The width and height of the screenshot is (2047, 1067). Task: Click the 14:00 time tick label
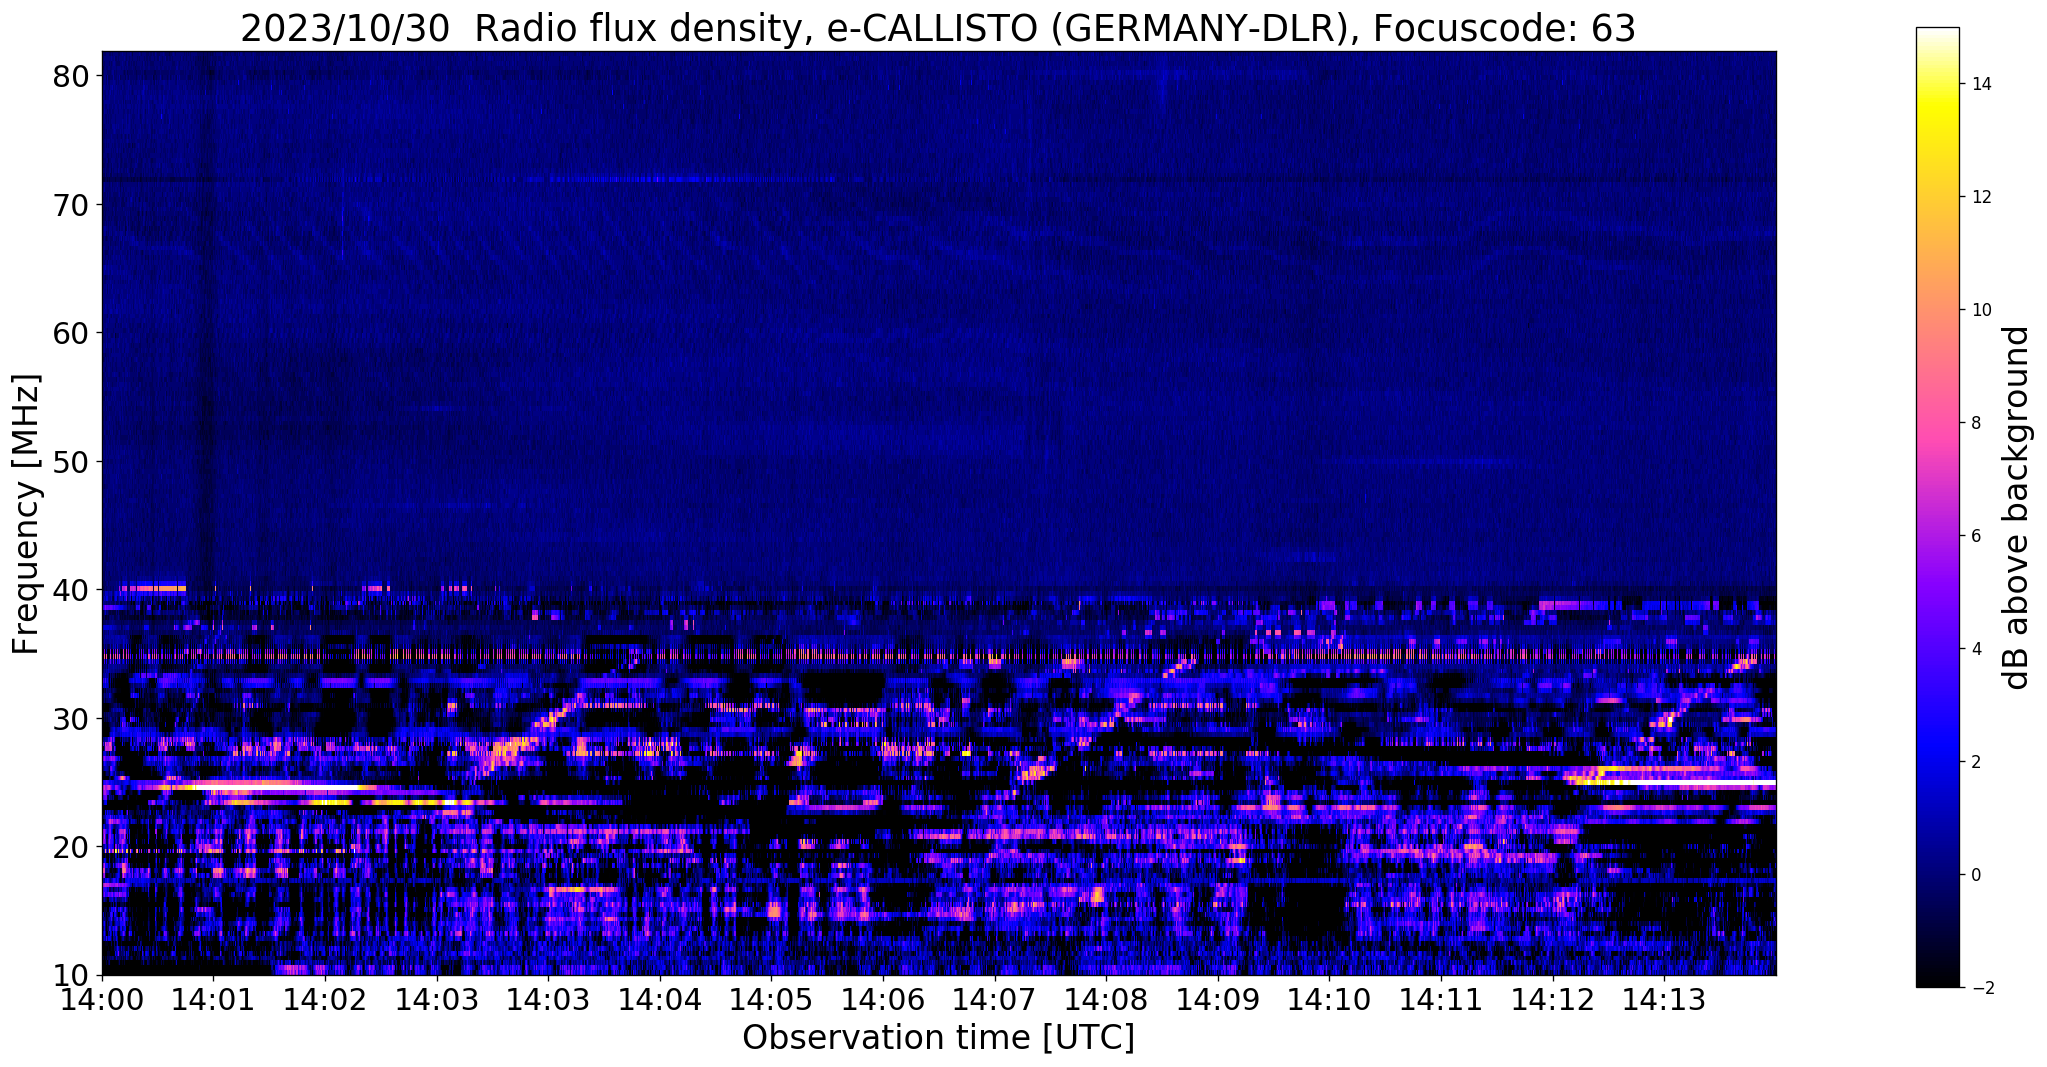pos(102,1000)
